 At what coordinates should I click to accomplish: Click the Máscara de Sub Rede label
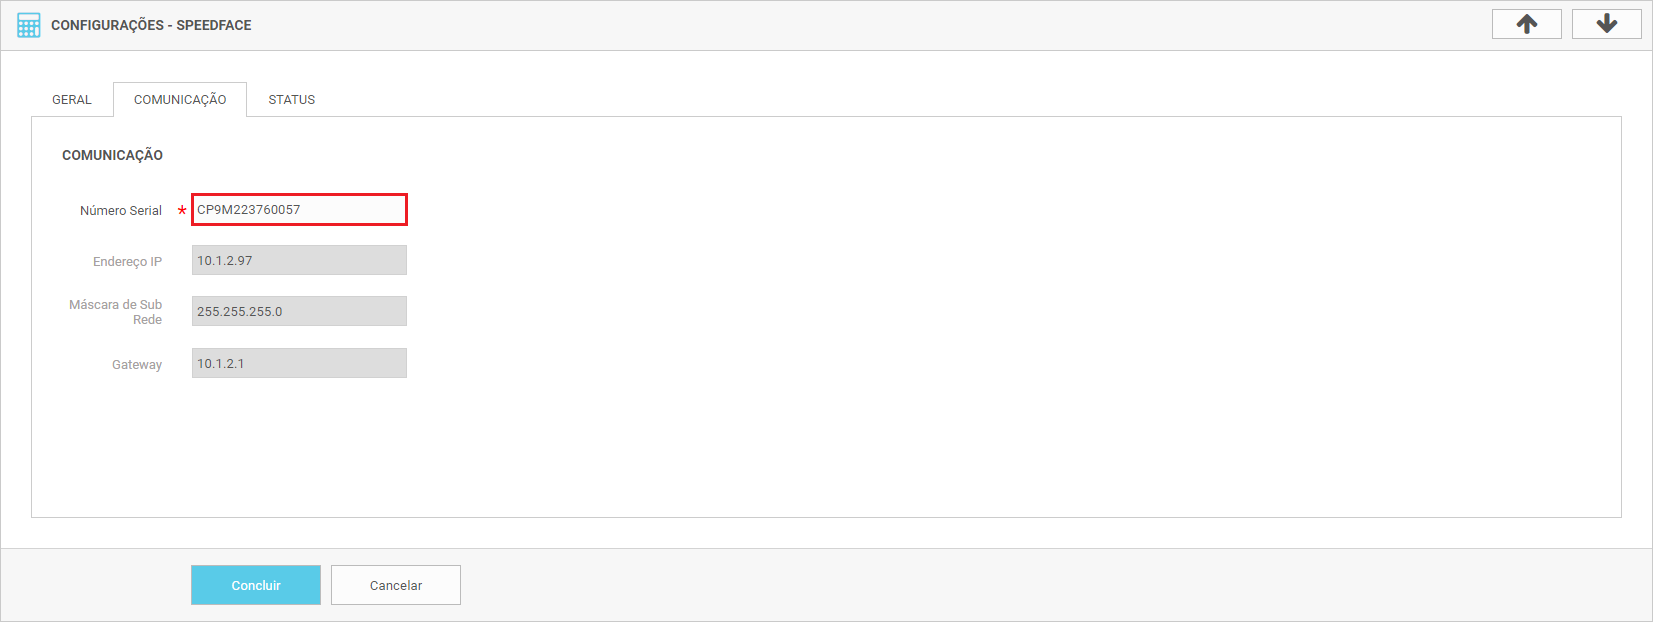click(116, 312)
